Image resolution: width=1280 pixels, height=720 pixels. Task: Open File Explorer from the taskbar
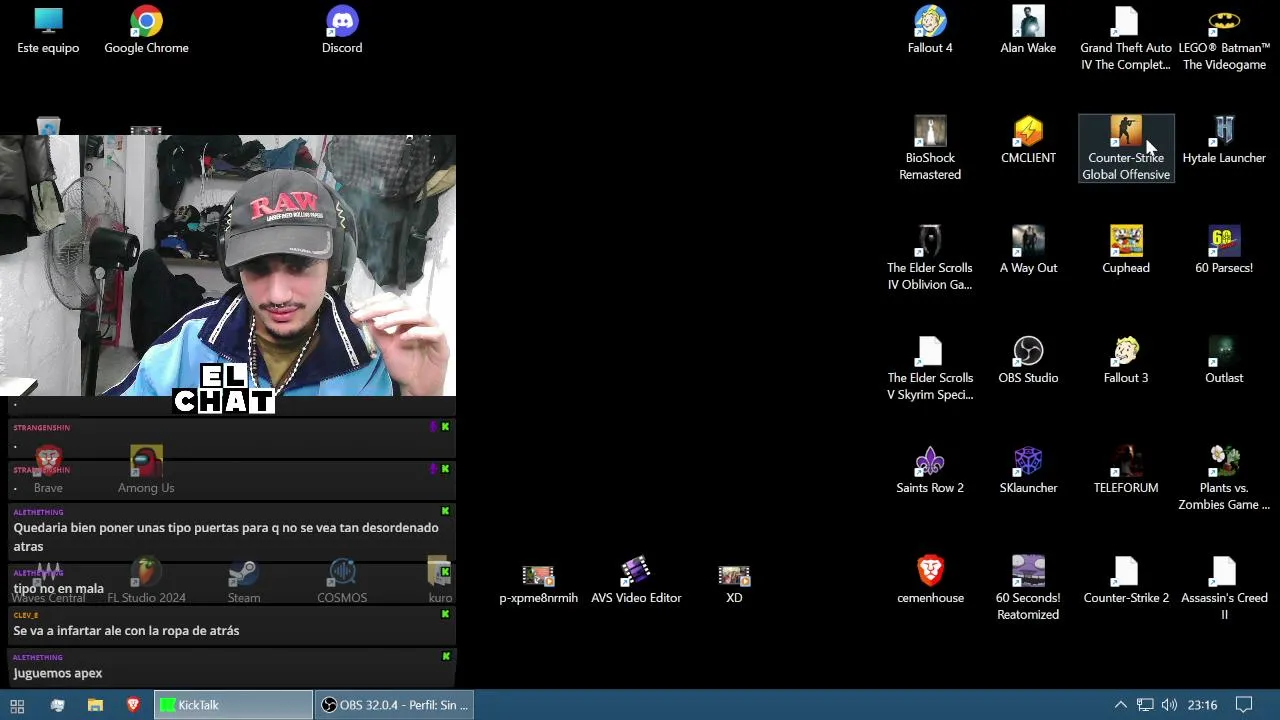95,705
